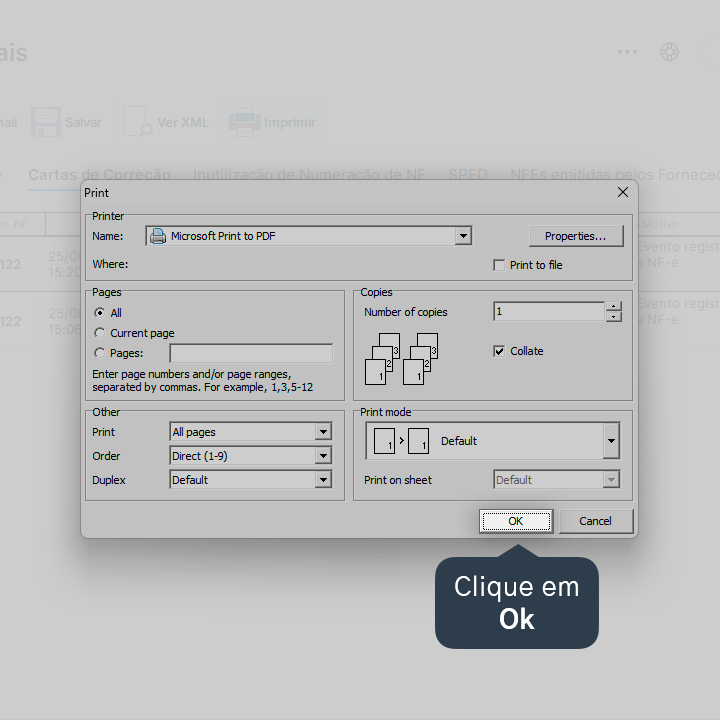Decrease number of copies with down arrow
This screenshot has width=720, height=720.
pyautogui.click(x=613, y=317)
